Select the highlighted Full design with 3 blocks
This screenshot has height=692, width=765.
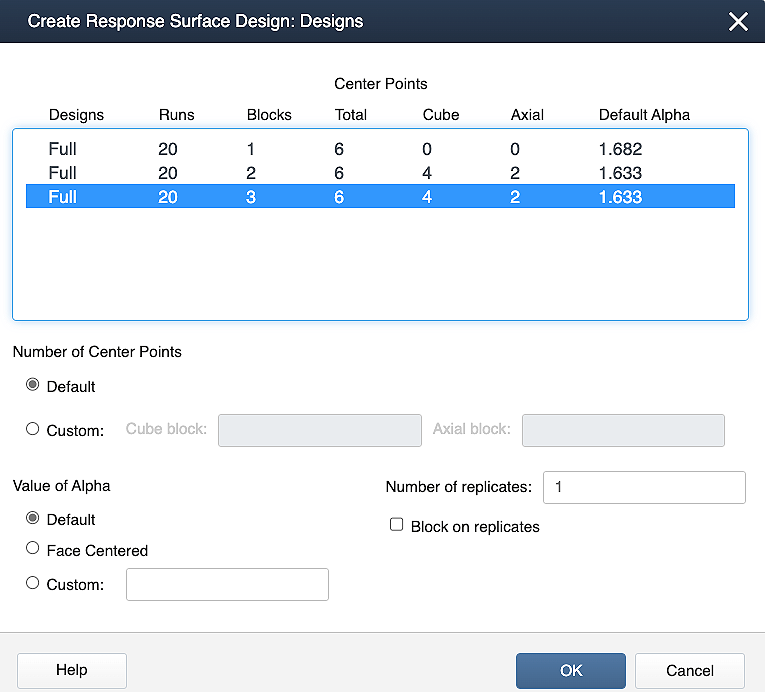coord(380,197)
